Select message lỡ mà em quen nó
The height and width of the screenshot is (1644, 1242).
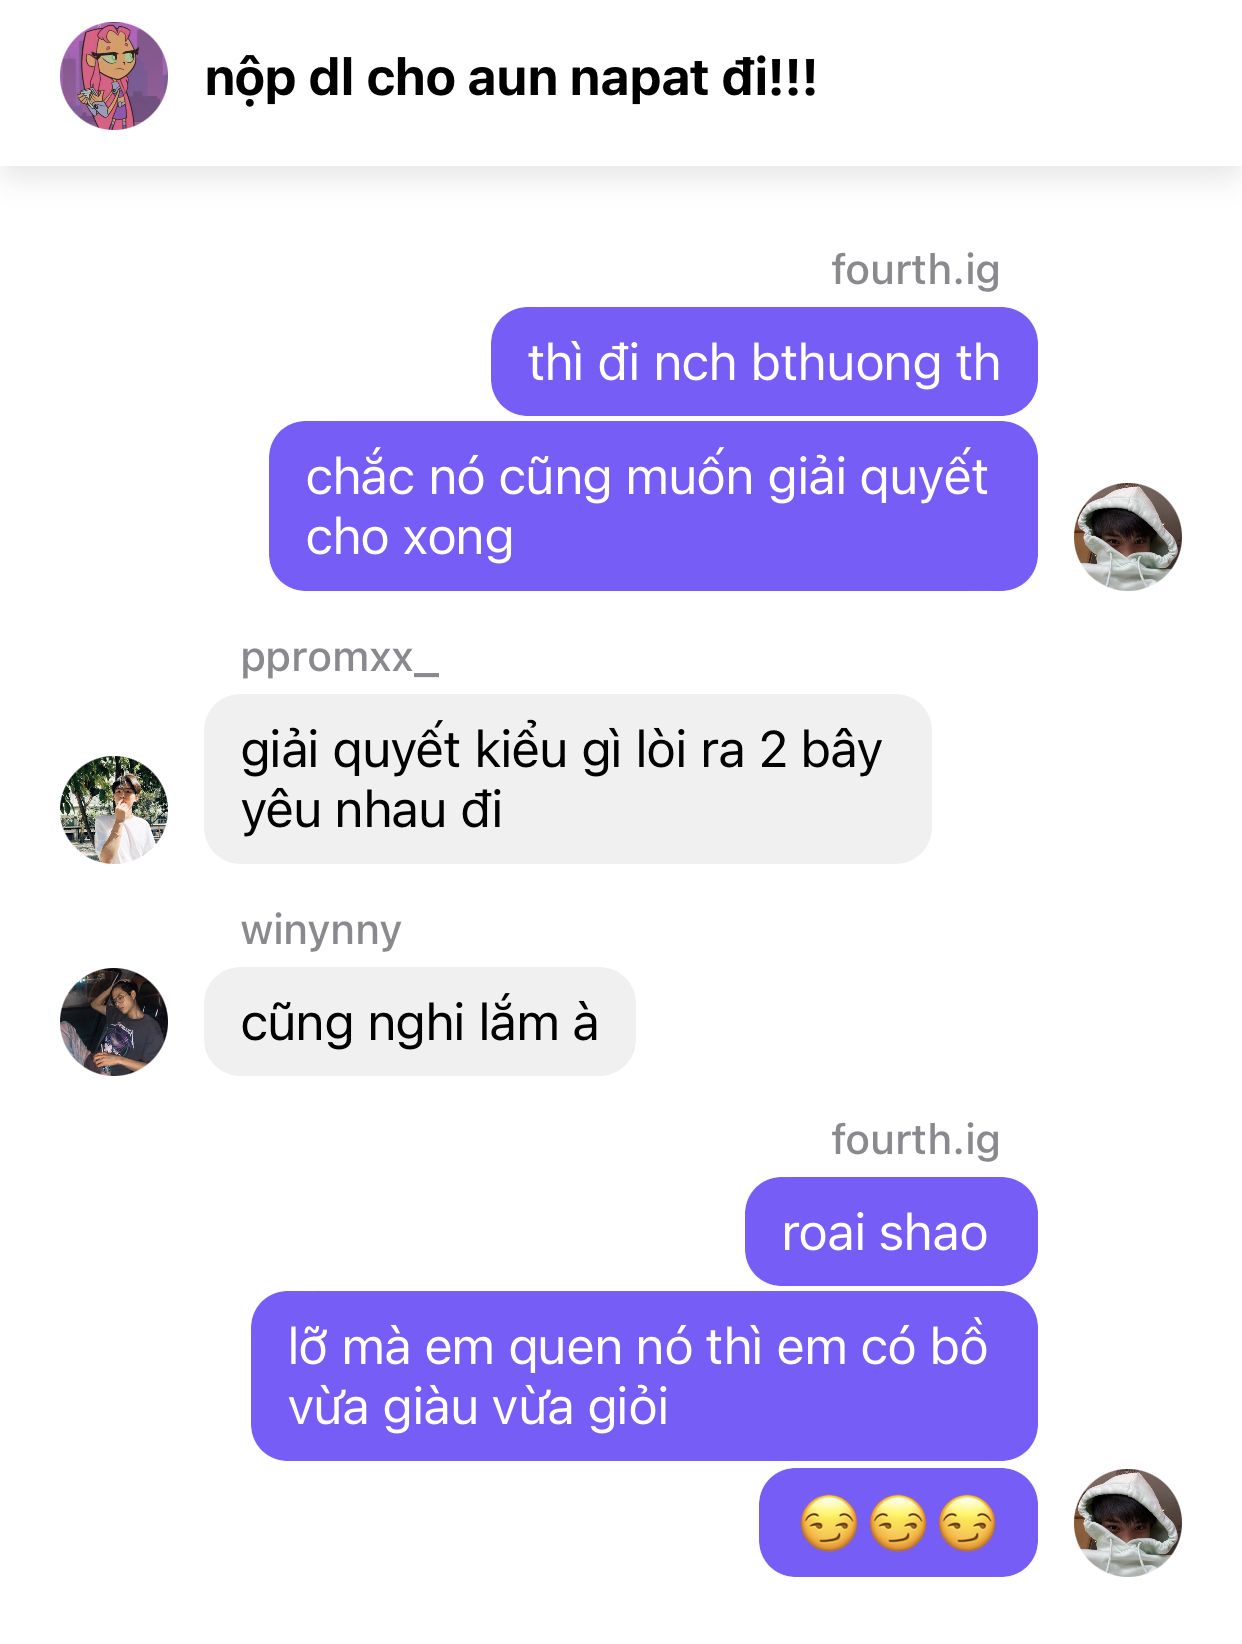pyautogui.click(x=644, y=1376)
